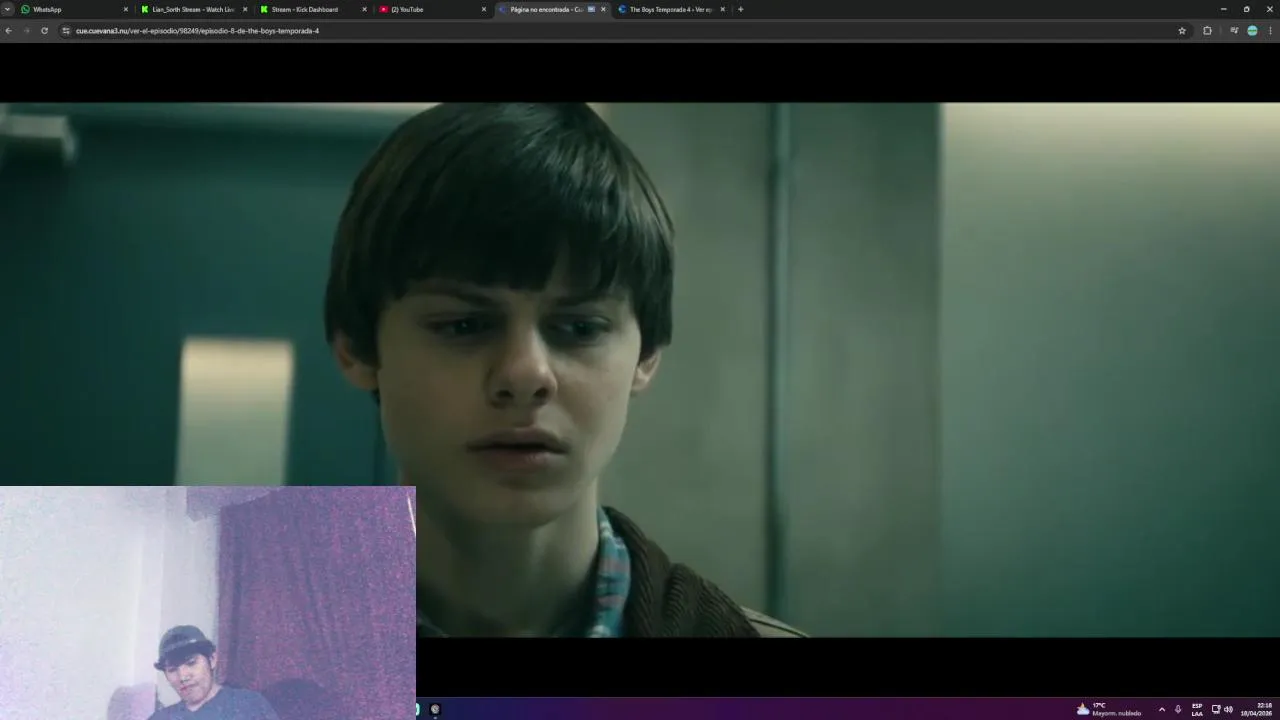Close The Boys Temporada 4 tab
The height and width of the screenshot is (720, 1280).
click(722, 9)
